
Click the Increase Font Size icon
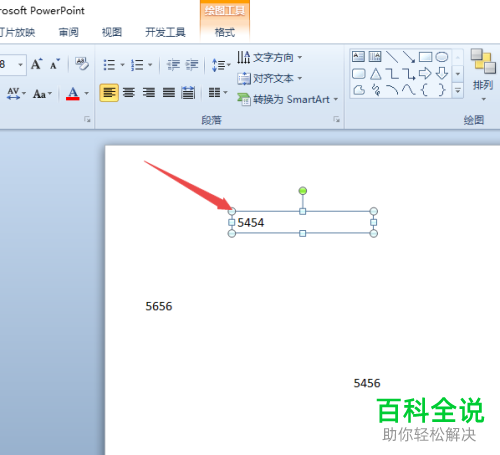click(37, 64)
